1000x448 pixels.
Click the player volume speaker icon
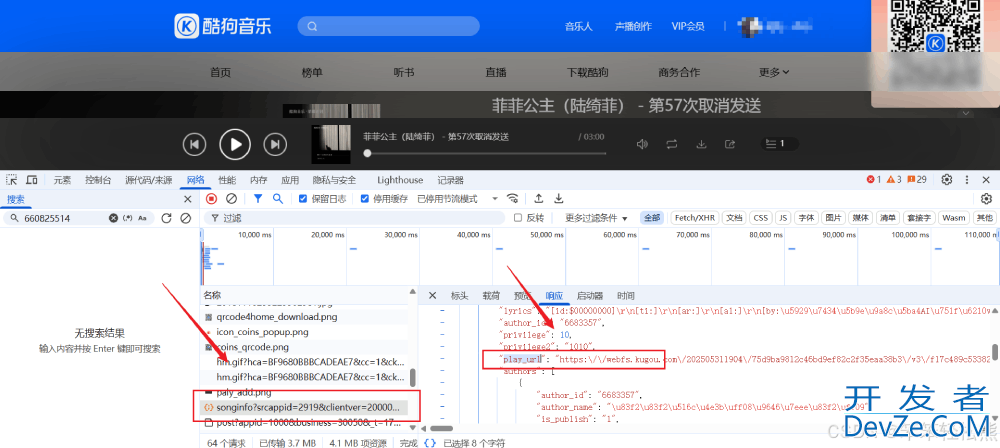tap(643, 145)
